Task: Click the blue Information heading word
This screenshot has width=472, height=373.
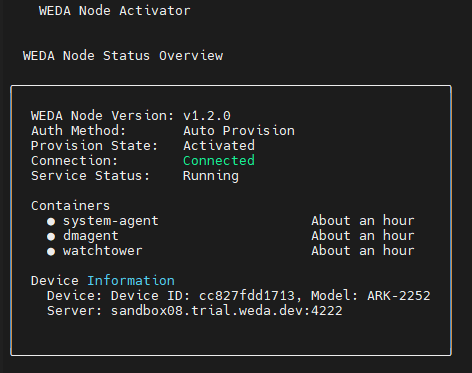Action: 131,281
